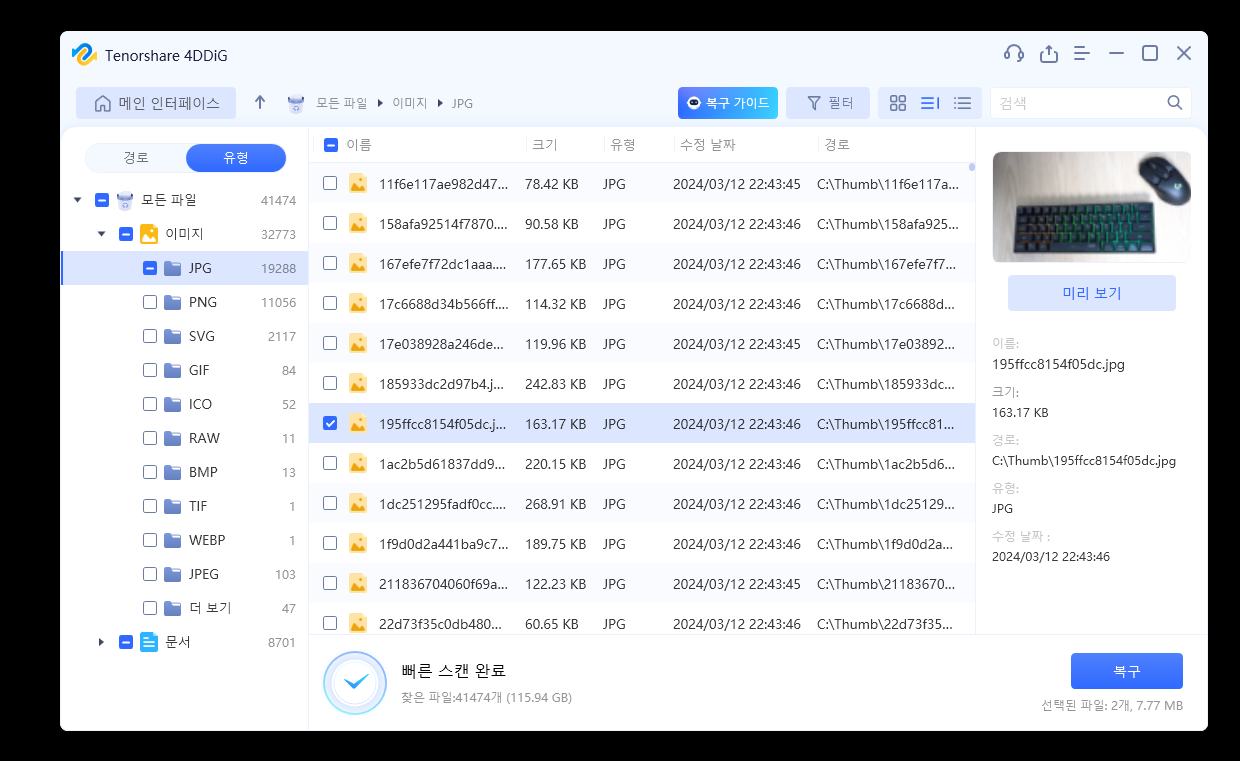Sort by the 수정 날짜 column header
This screenshot has width=1240, height=761.
tap(707, 145)
